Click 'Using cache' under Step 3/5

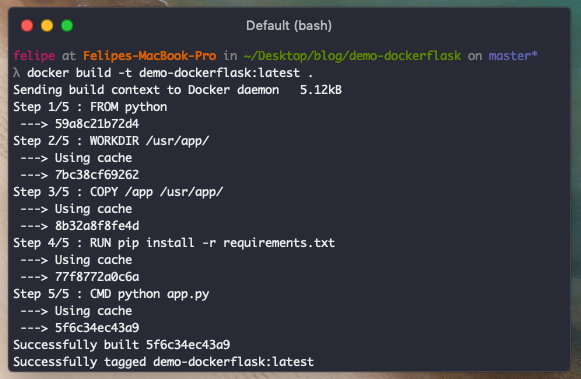tap(93, 209)
